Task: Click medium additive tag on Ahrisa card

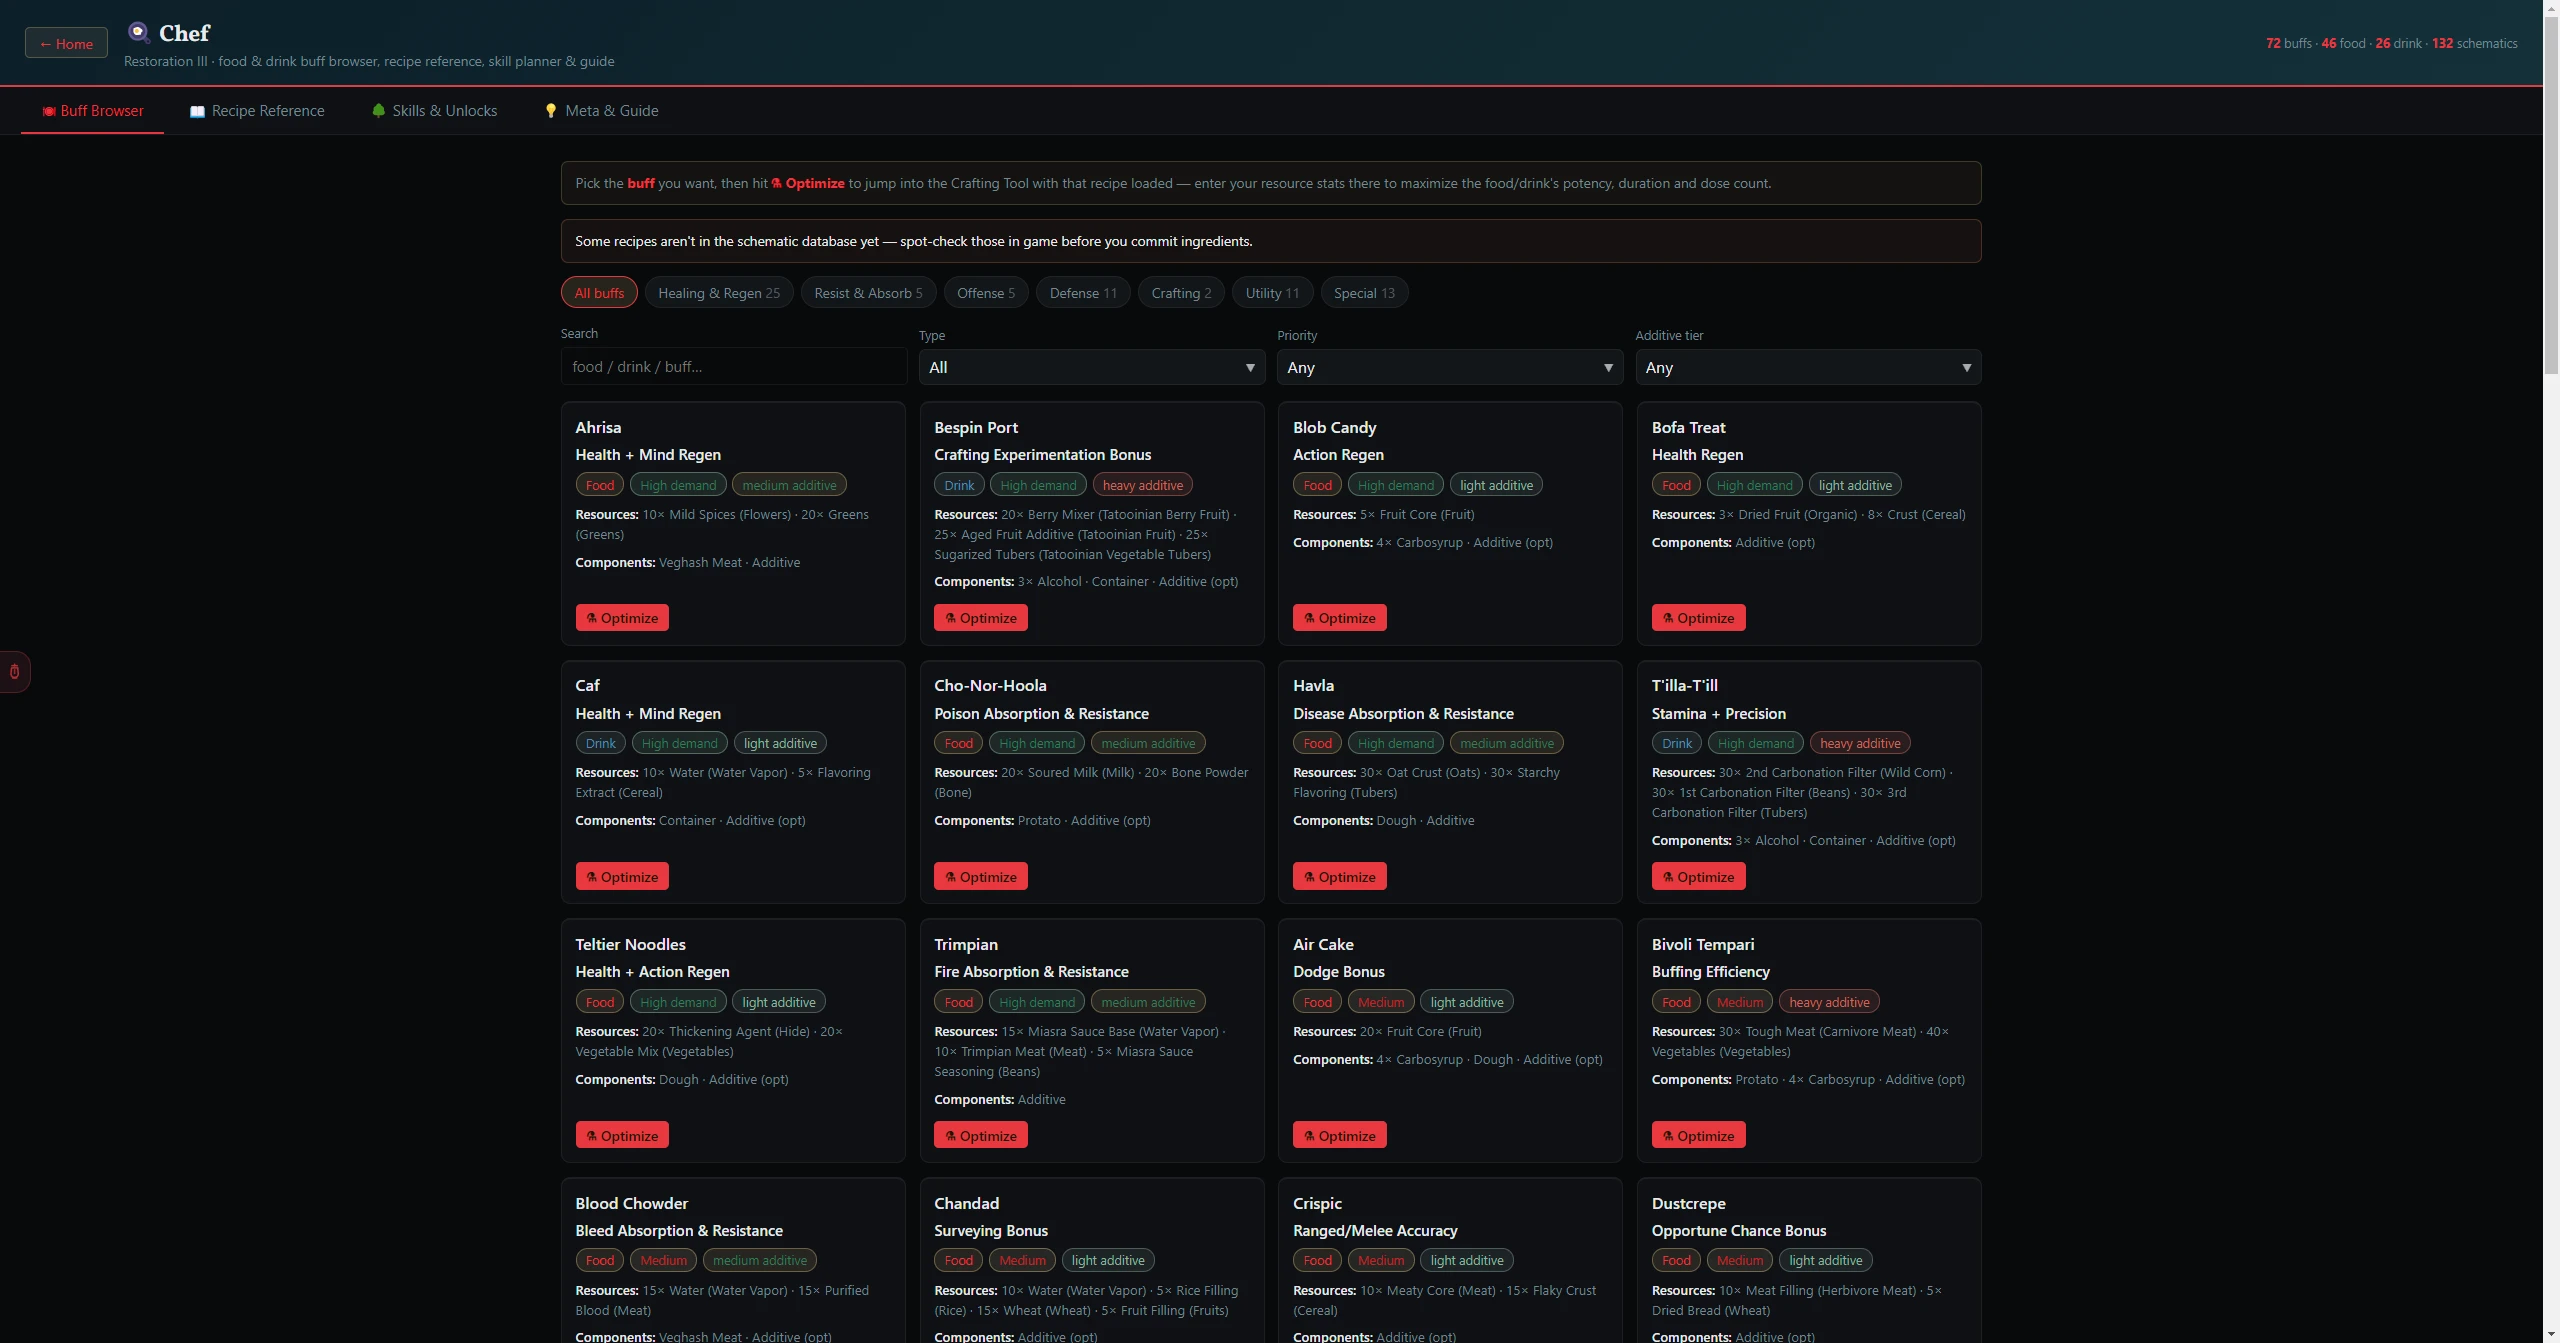Action: click(789, 485)
